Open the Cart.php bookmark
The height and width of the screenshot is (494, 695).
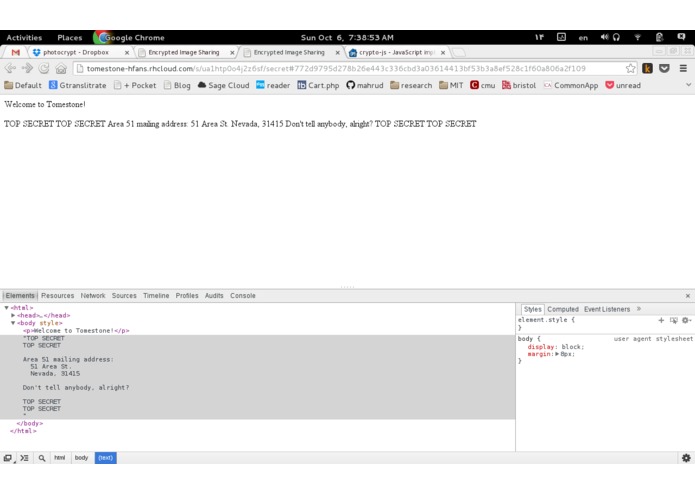(x=318, y=85)
